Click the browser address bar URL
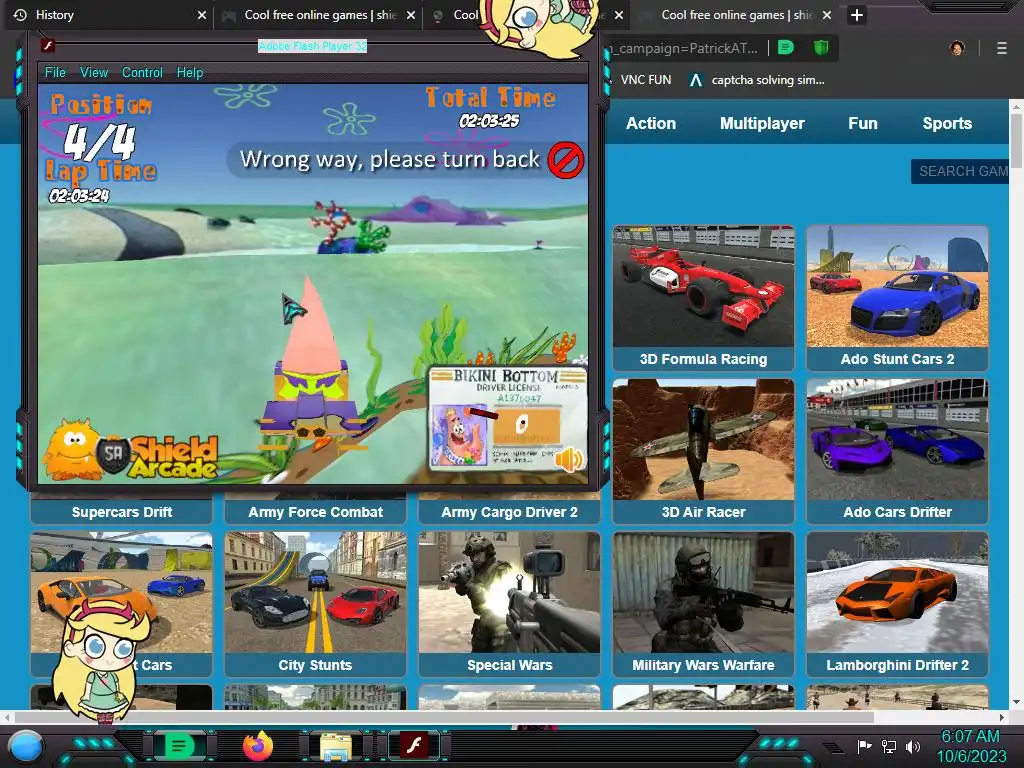The height and width of the screenshot is (768, 1024). [x=684, y=48]
